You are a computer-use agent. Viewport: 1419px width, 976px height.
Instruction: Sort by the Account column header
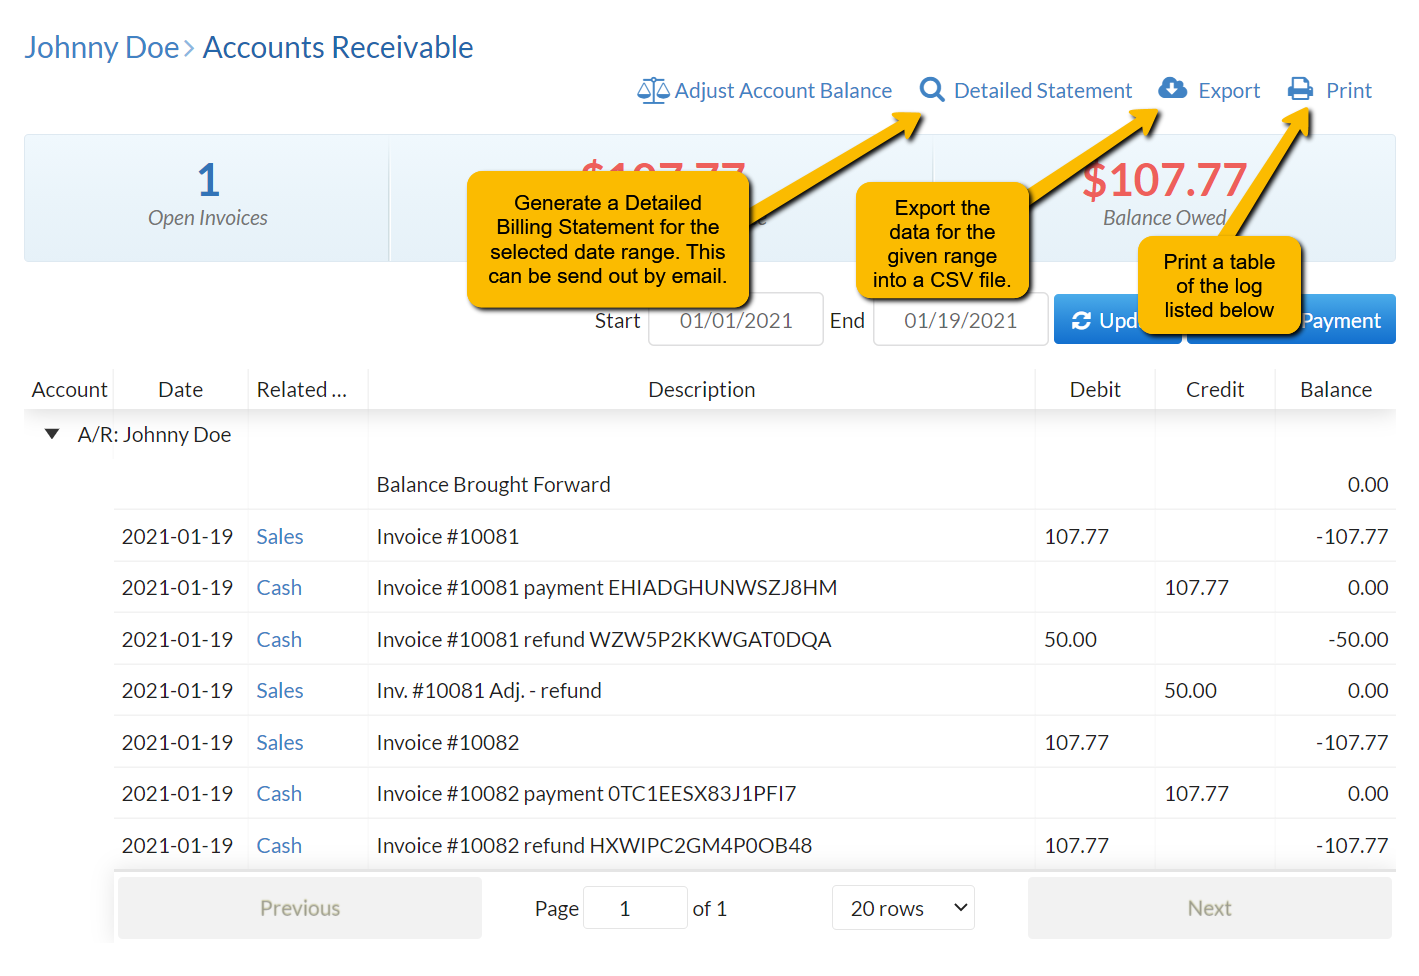pyautogui.click(x=69, y=390)
